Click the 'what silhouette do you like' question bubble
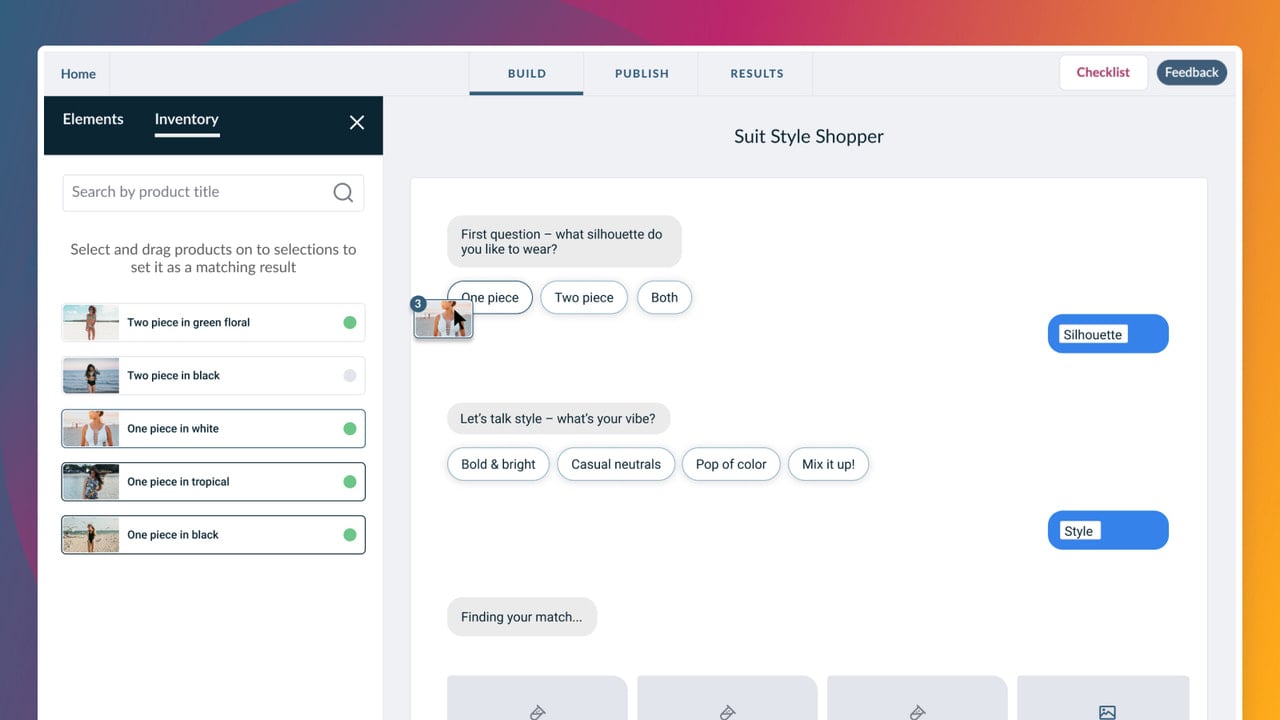1280x720 pixels. pyautogui.click(x=564, y=242)
